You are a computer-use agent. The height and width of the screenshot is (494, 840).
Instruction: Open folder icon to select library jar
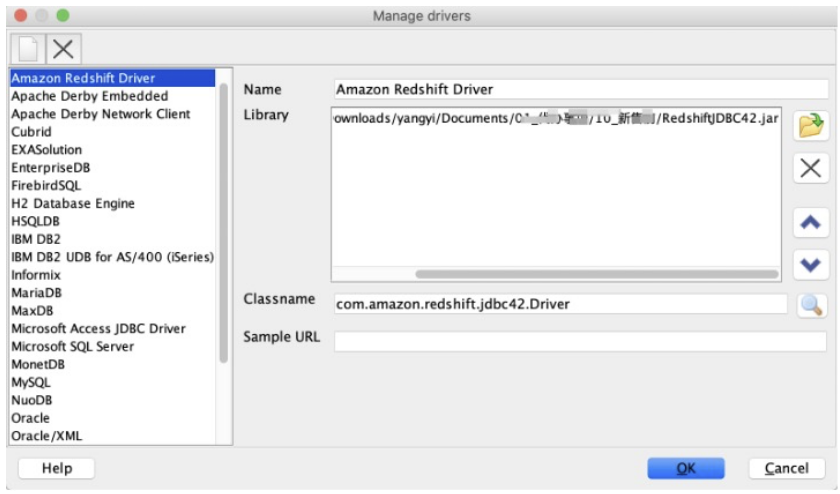pyautogui.click(x=811, y=126)
